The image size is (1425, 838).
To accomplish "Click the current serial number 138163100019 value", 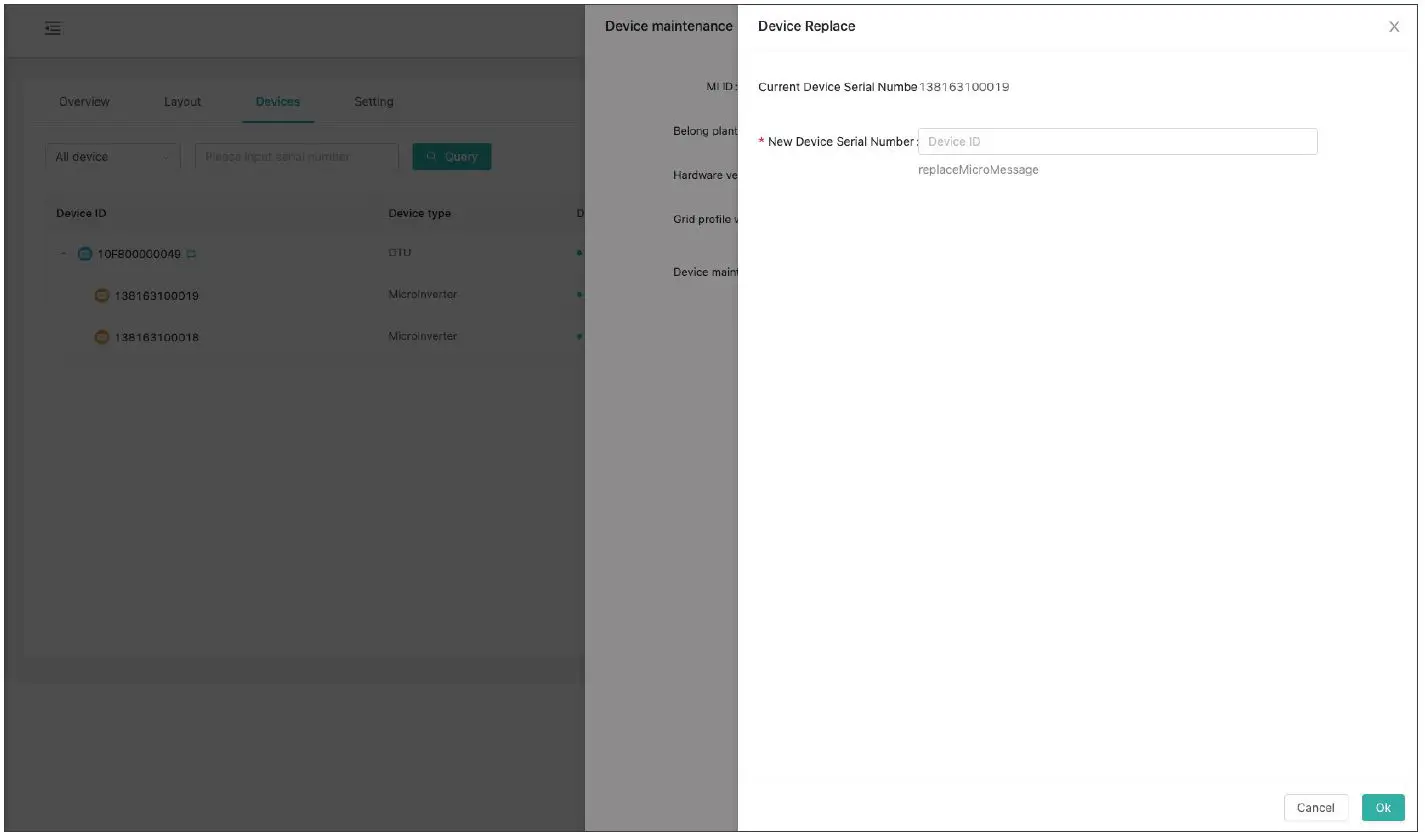I will click(964, 87).
